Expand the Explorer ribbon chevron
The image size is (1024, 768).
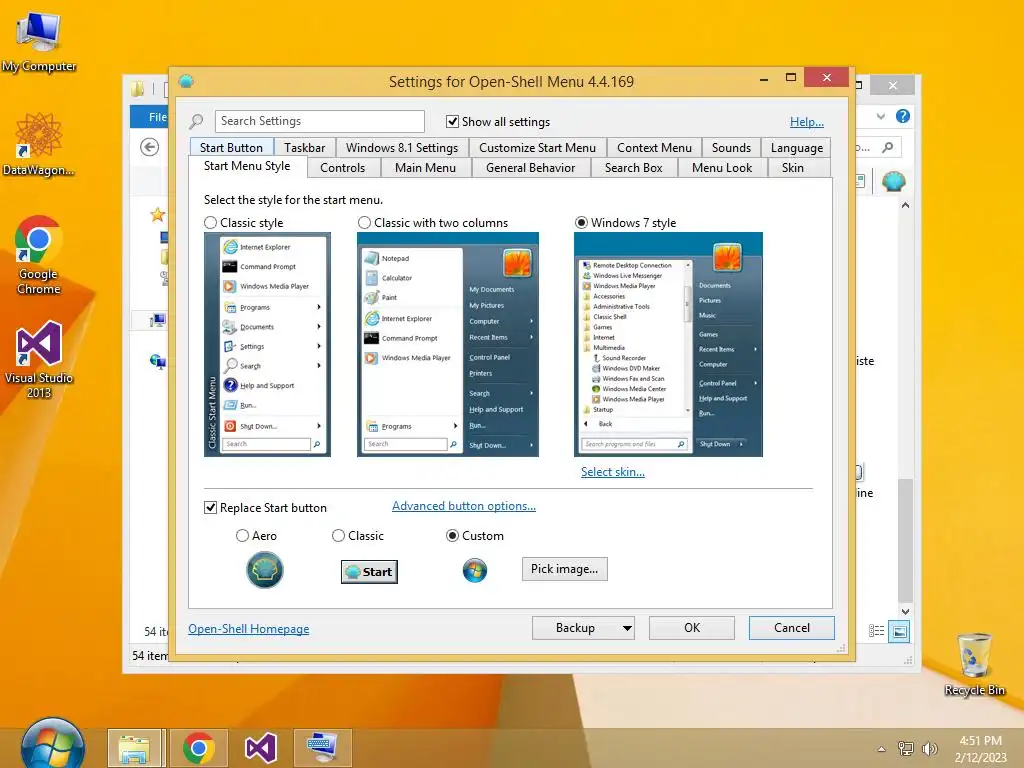[x=881, y=116]
